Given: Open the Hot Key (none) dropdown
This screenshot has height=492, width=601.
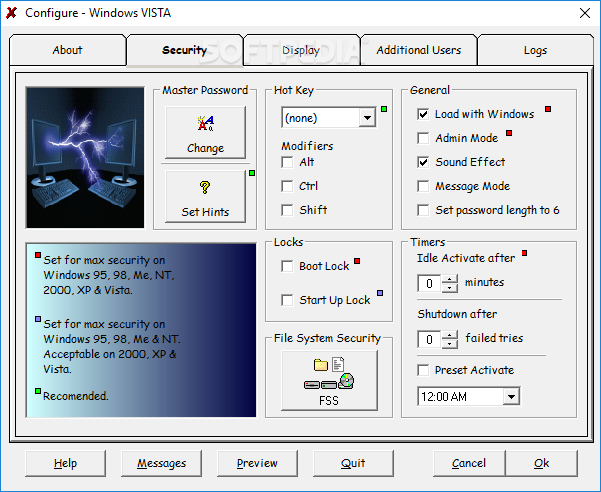Looking at the screenshot, I should click(x=367, y=118).
